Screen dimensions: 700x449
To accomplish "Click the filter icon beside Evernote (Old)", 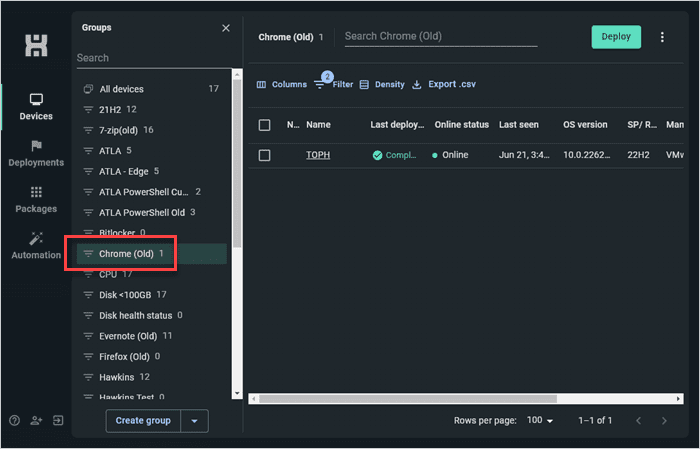I will (88, 336).
